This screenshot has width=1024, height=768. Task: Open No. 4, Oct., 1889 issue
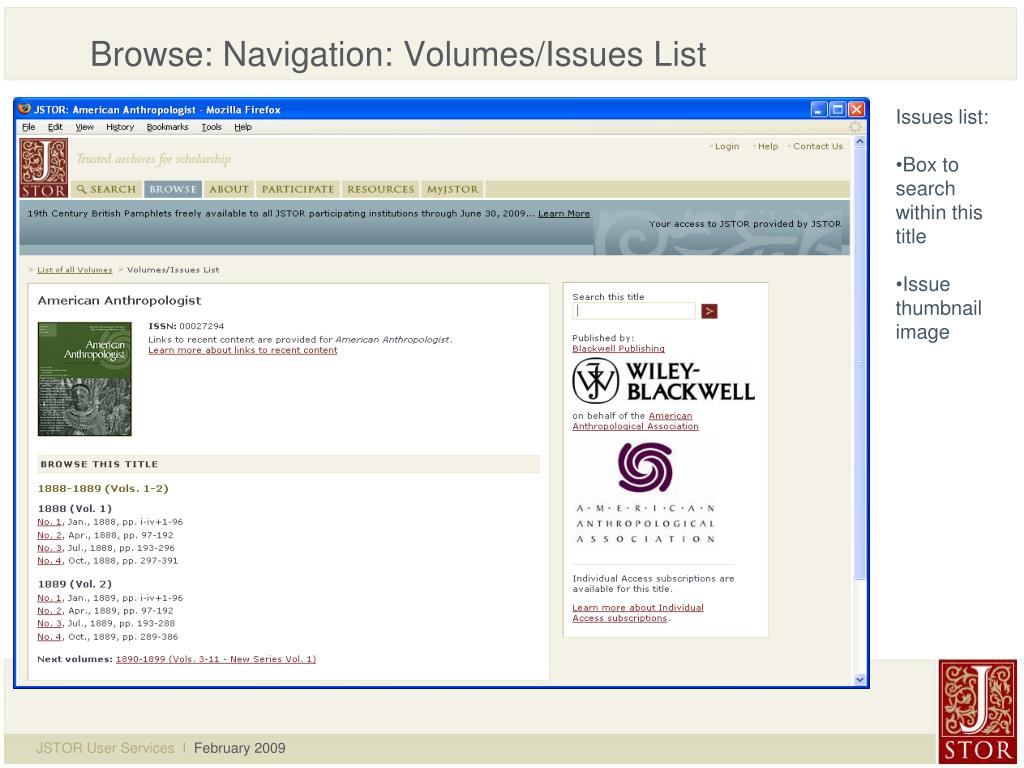pos(50,637)
